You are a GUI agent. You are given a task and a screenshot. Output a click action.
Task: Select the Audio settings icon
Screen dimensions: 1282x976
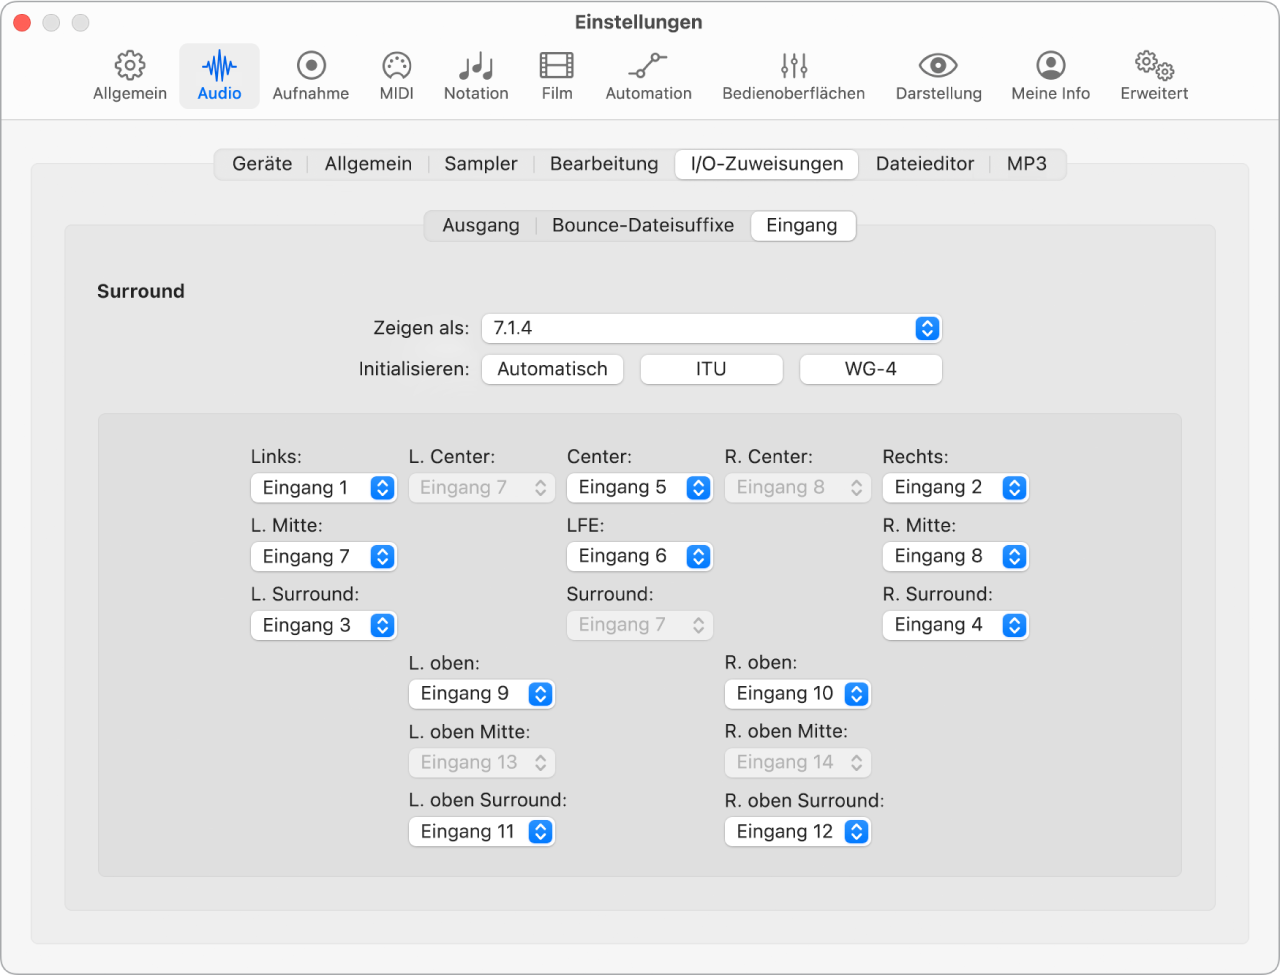pos(219,75)
